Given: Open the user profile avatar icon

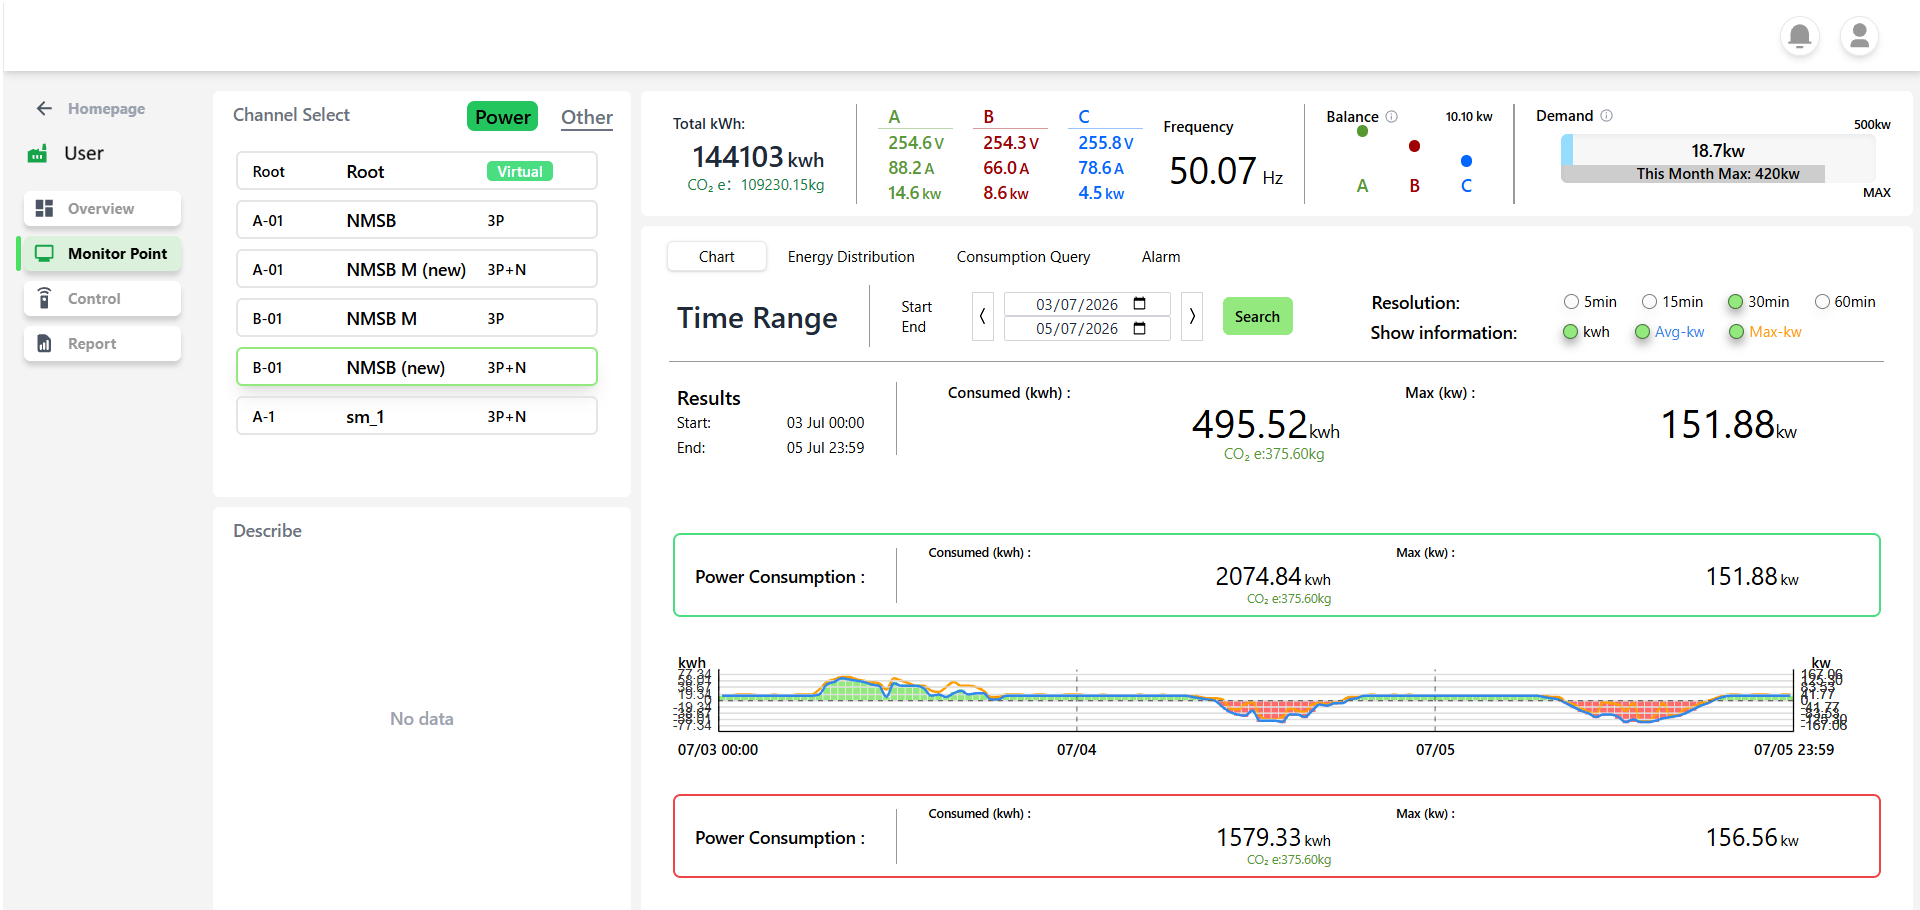Looking at the screenshot, I should pos(1859,37).
